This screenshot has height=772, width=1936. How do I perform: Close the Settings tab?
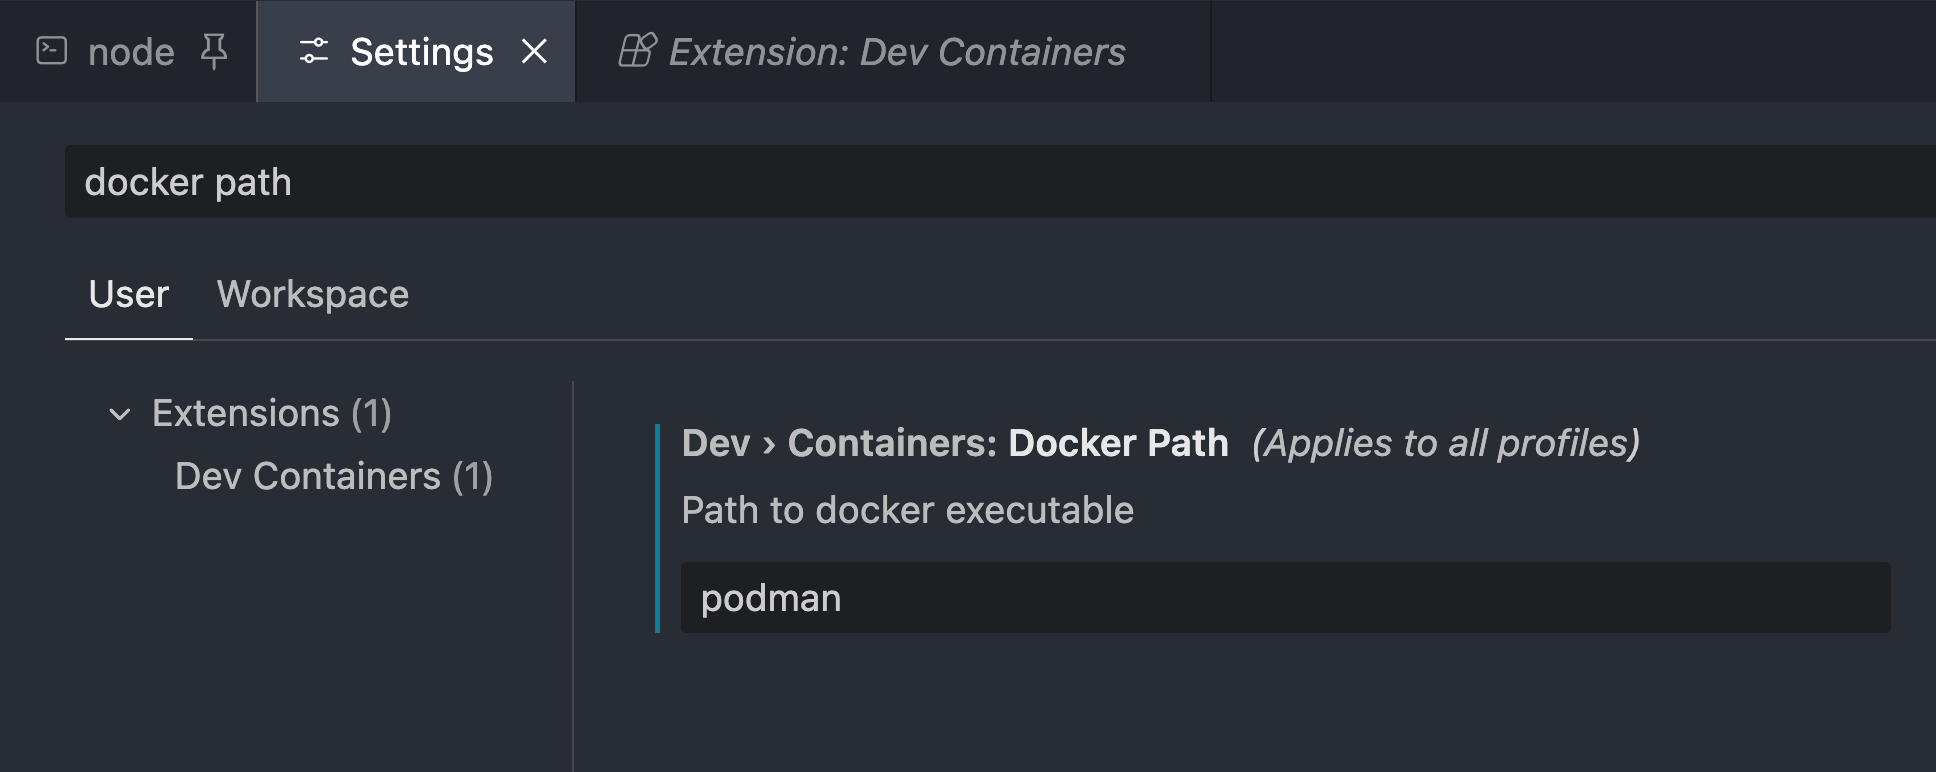535,51
